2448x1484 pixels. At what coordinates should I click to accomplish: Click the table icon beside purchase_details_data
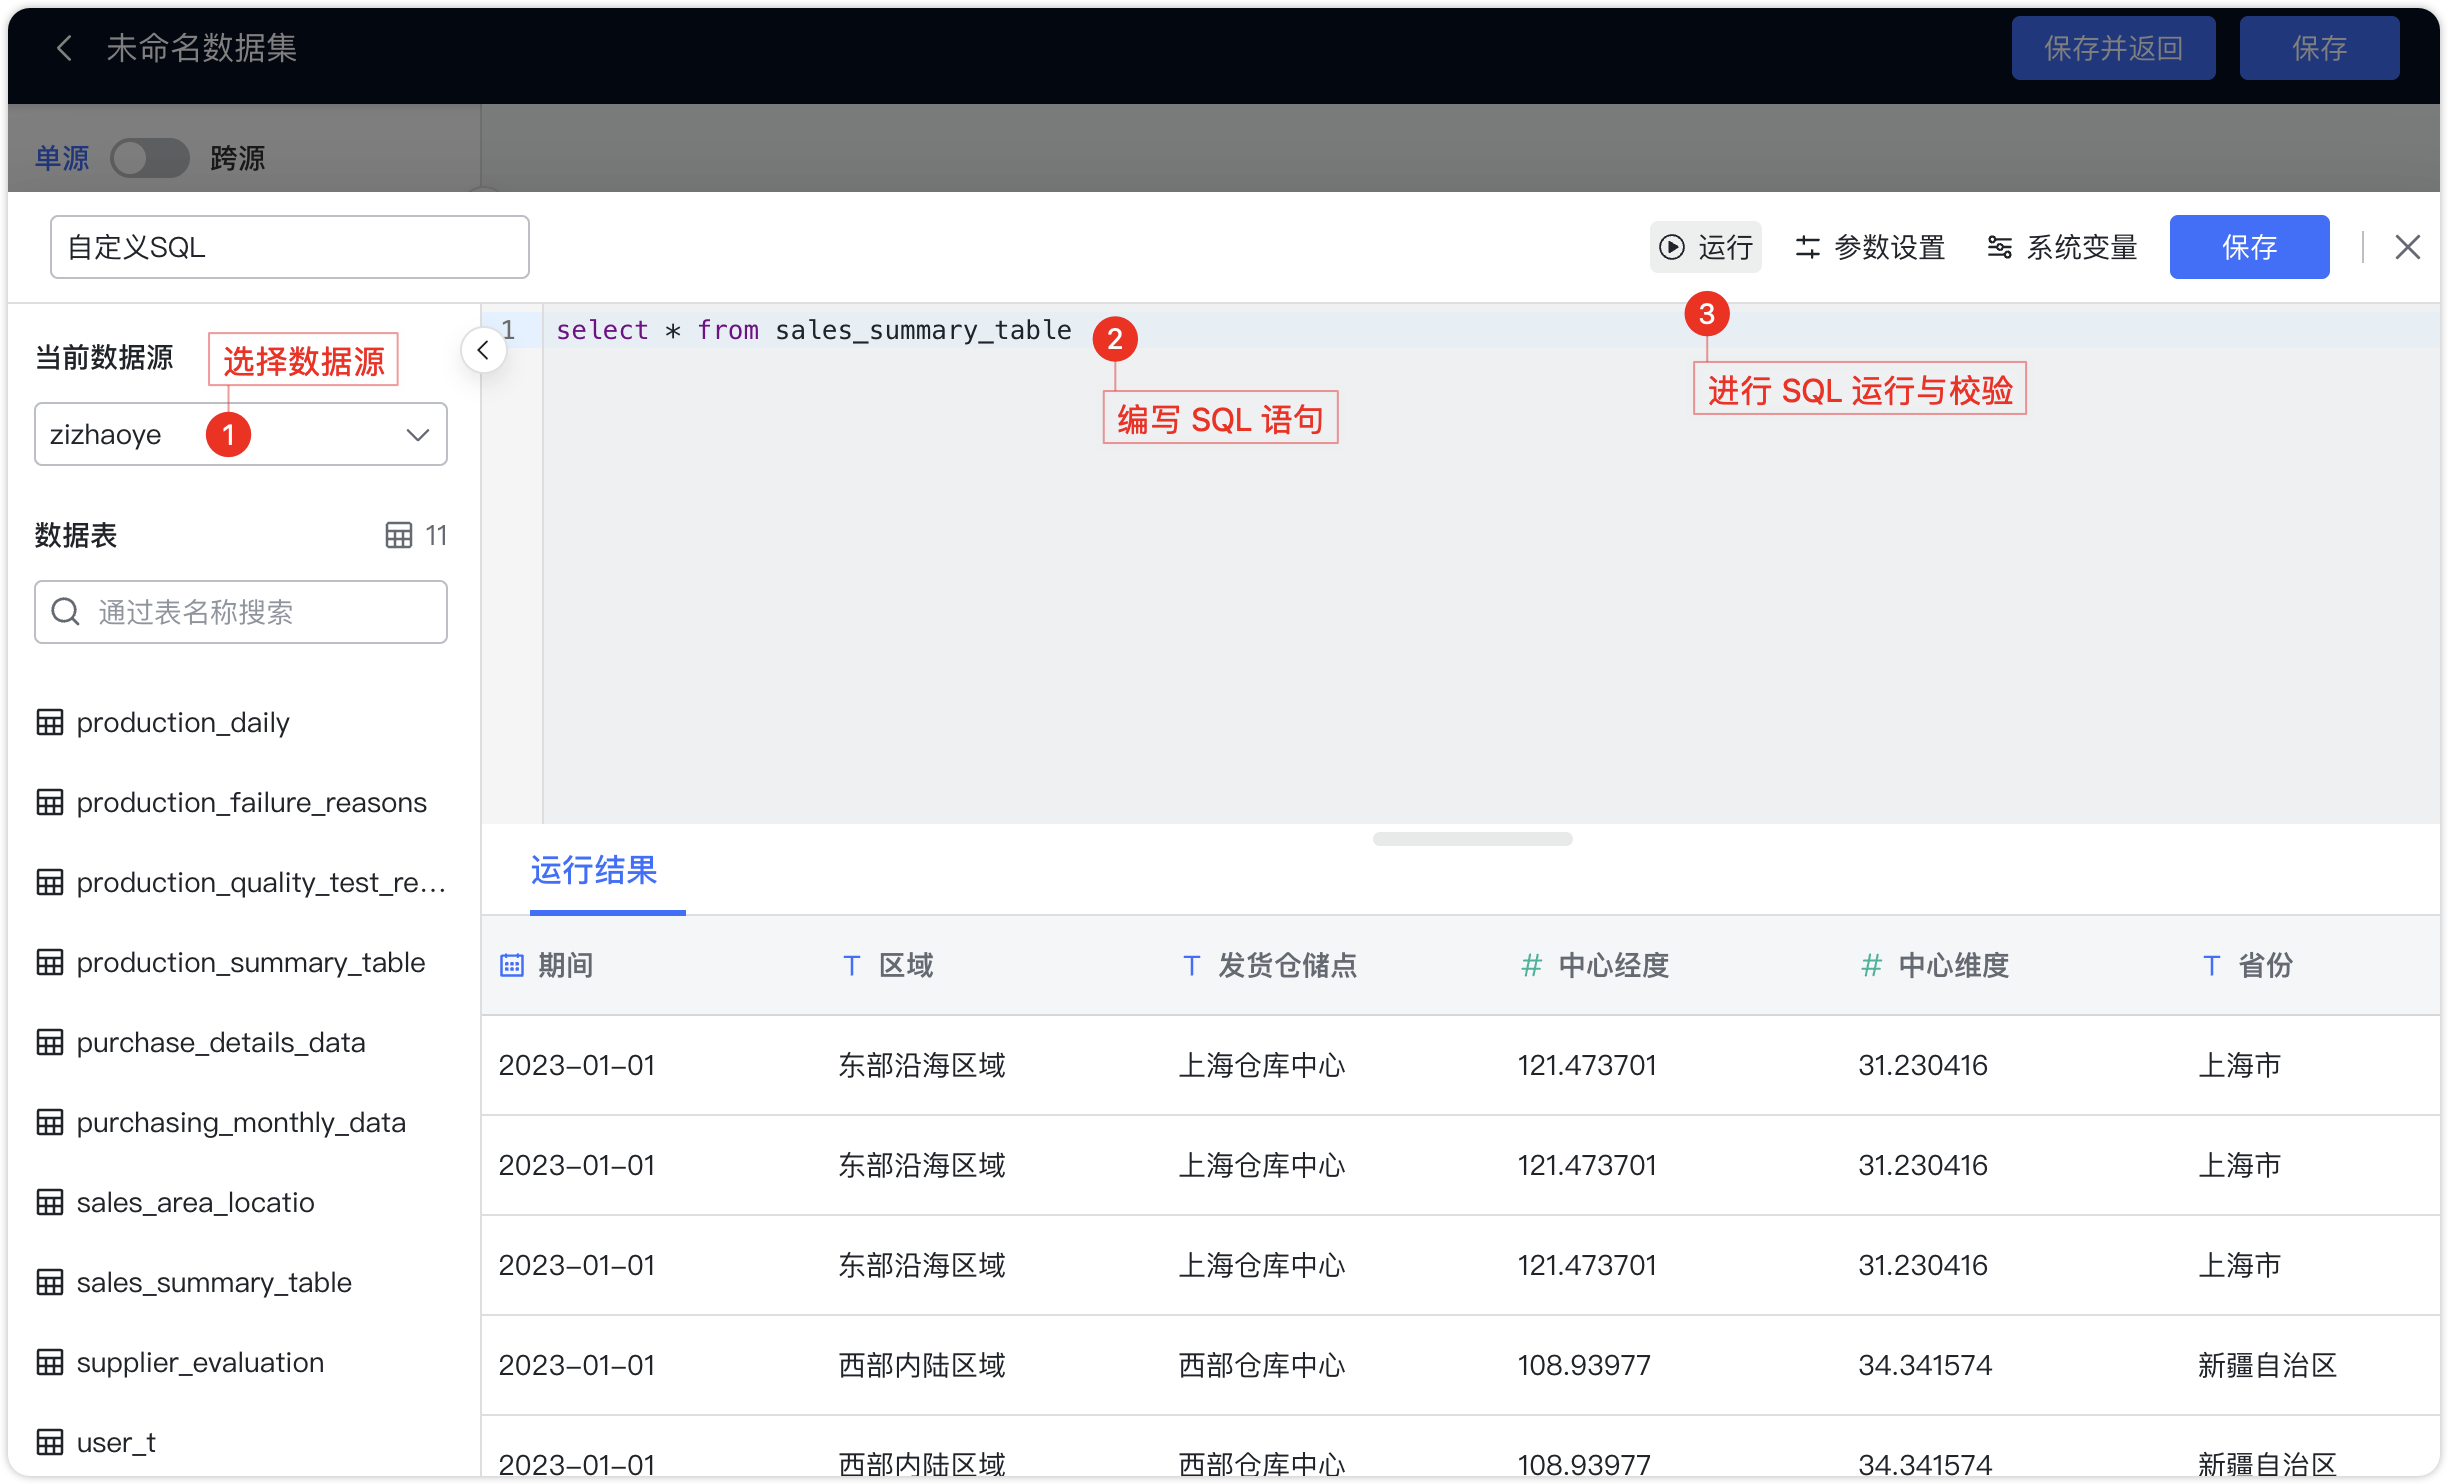50,1042
